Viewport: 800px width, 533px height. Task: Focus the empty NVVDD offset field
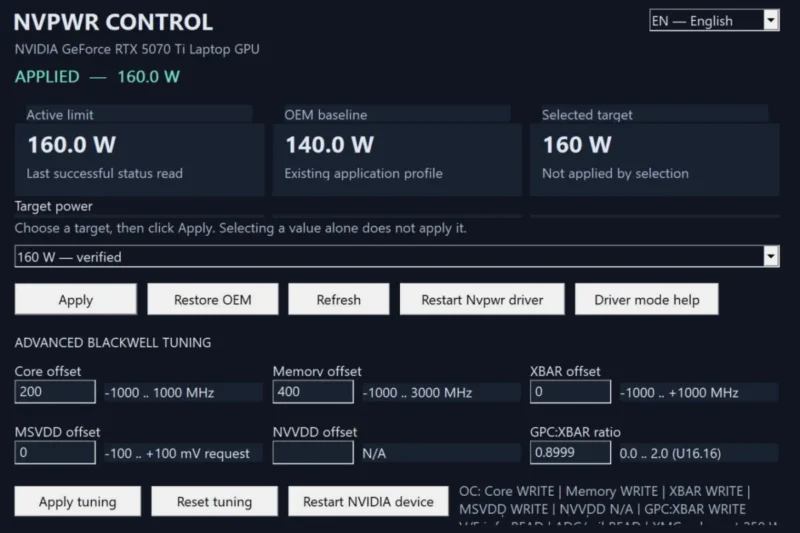(313, 452)
